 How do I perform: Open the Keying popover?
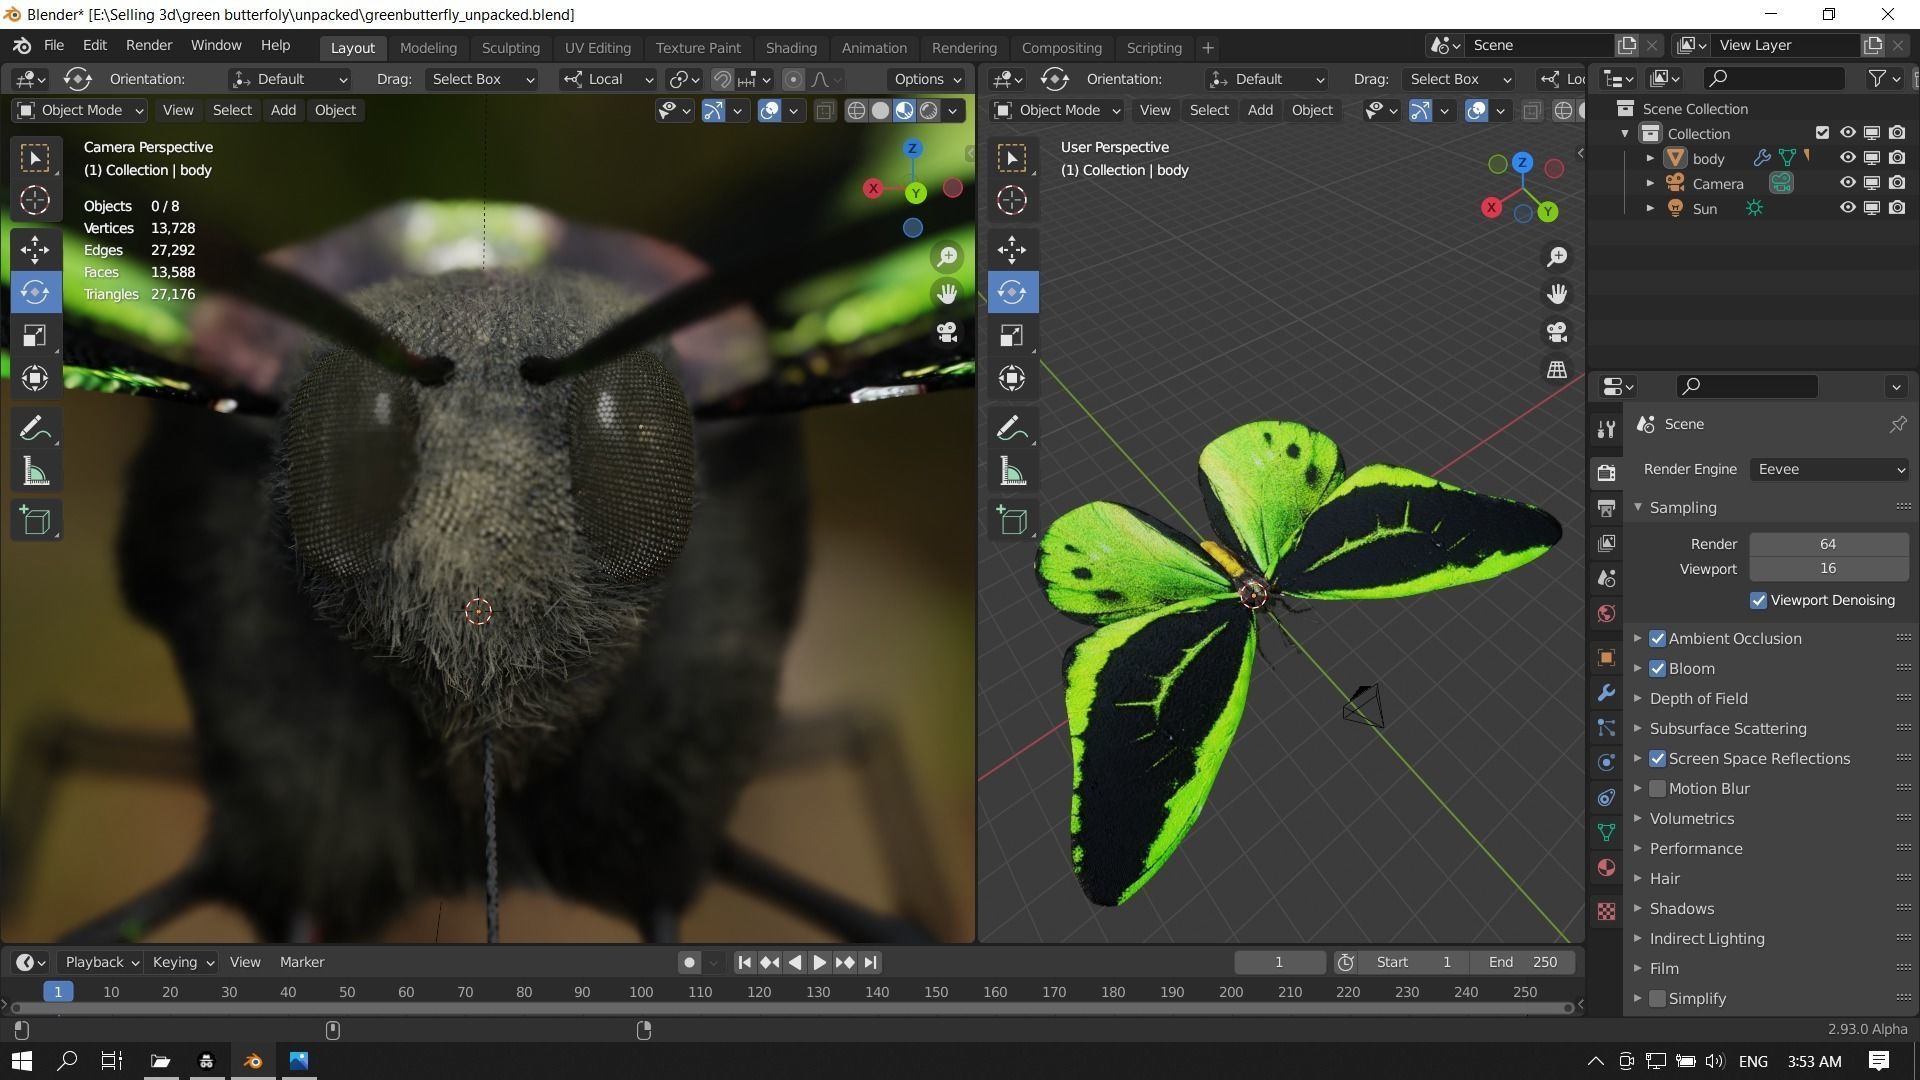point(182,962)
